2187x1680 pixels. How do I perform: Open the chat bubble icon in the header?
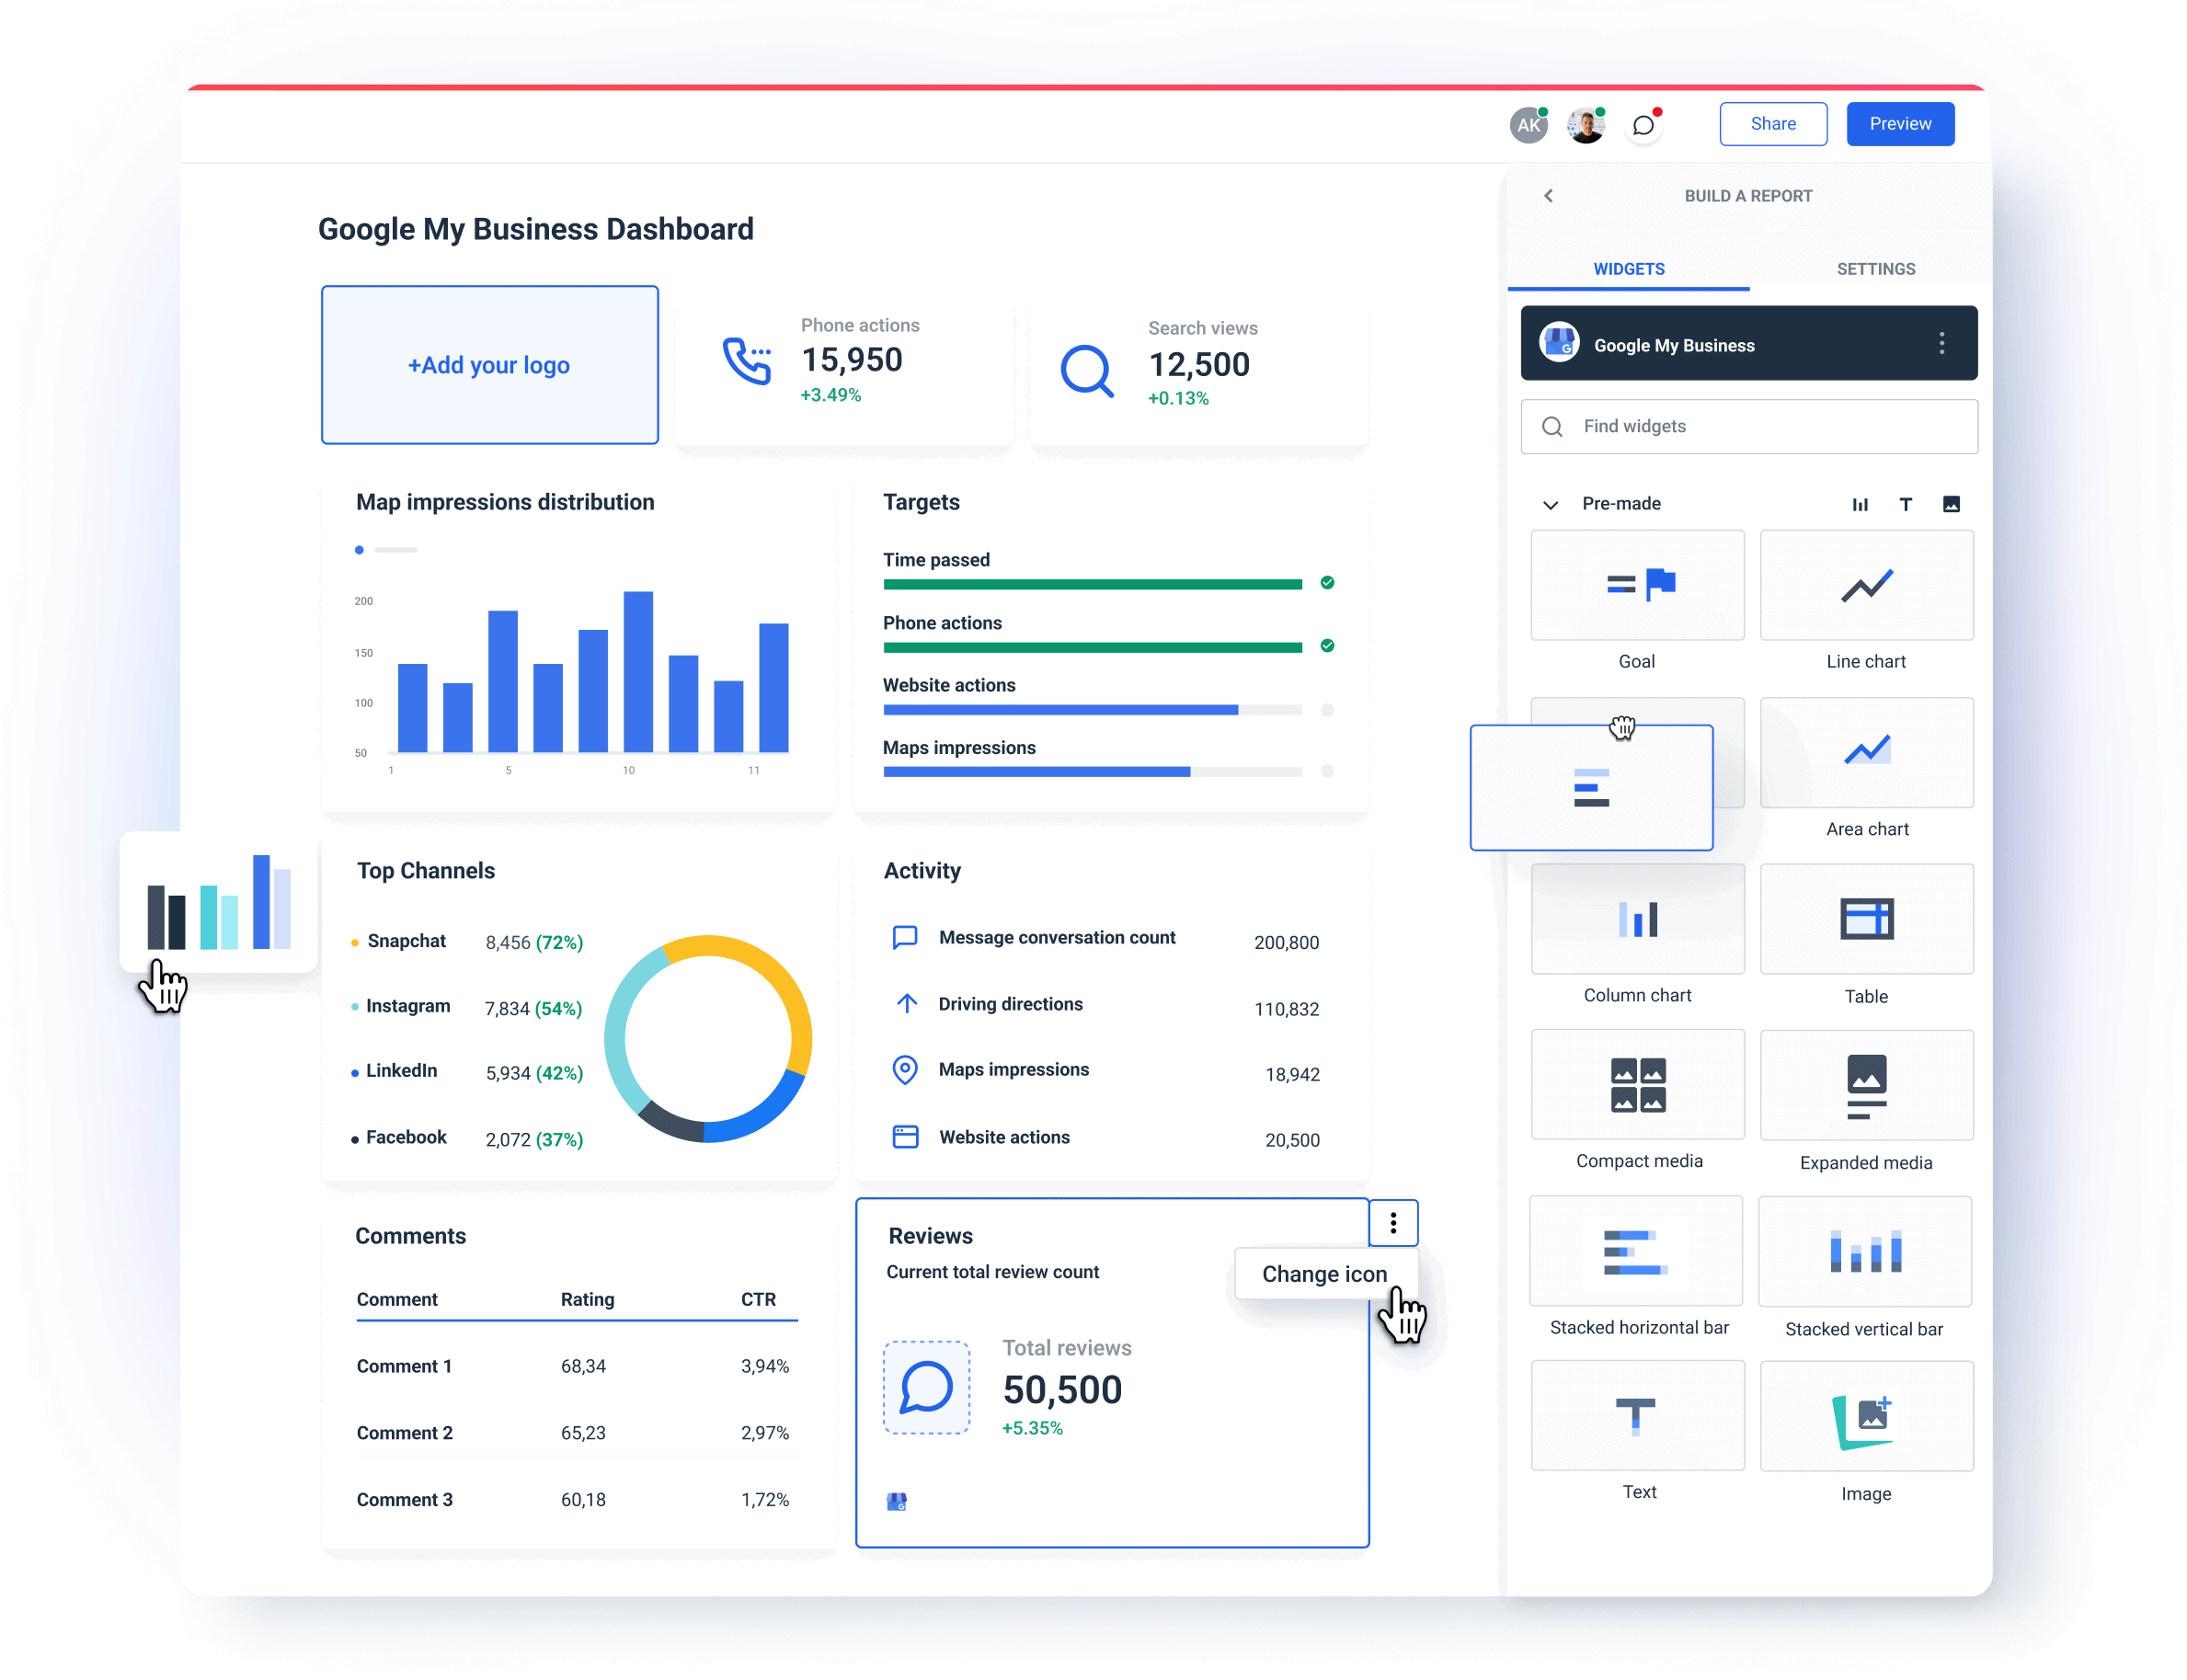click(x=1643, y=123)
